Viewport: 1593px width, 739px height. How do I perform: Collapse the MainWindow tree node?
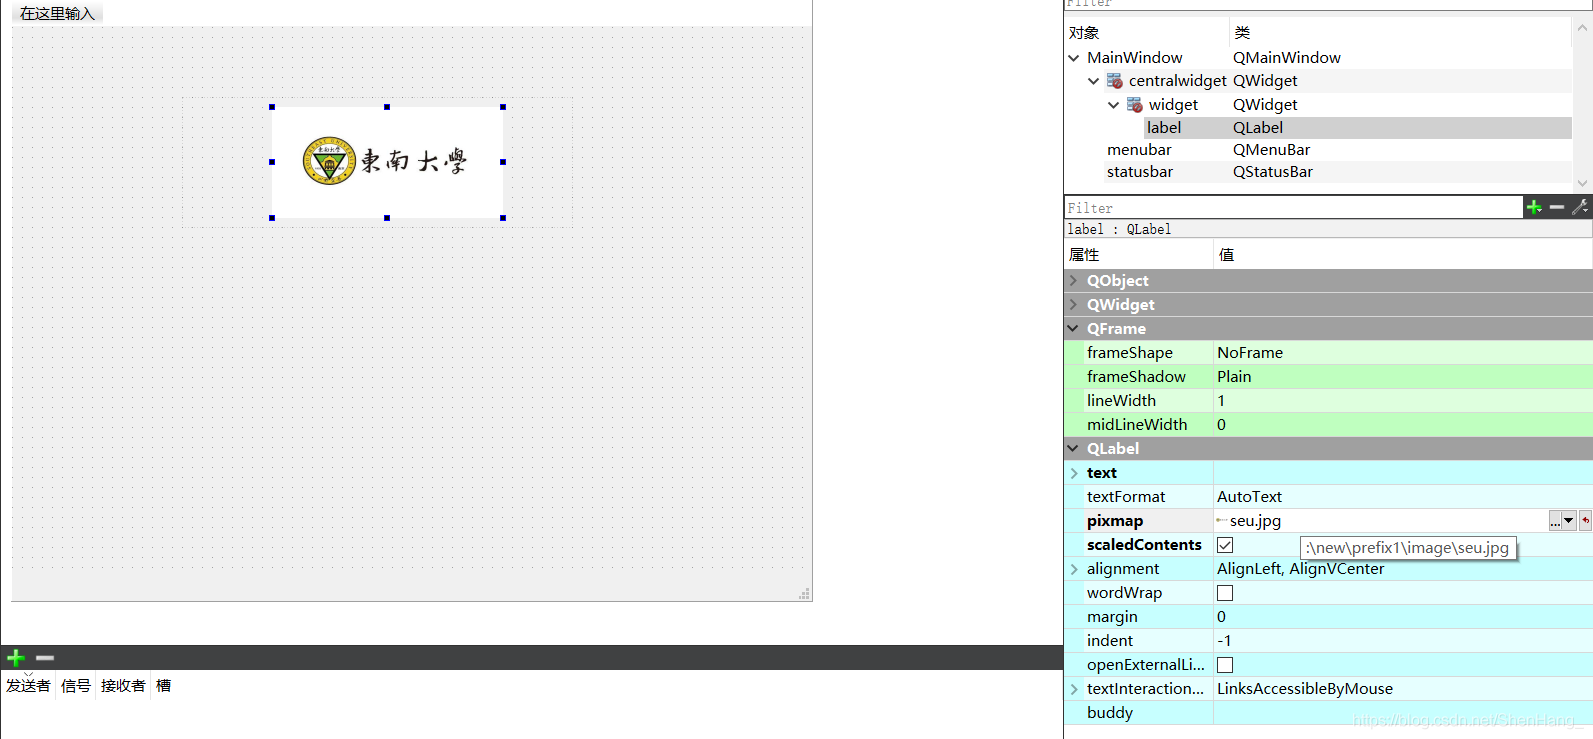point(1074,58)
